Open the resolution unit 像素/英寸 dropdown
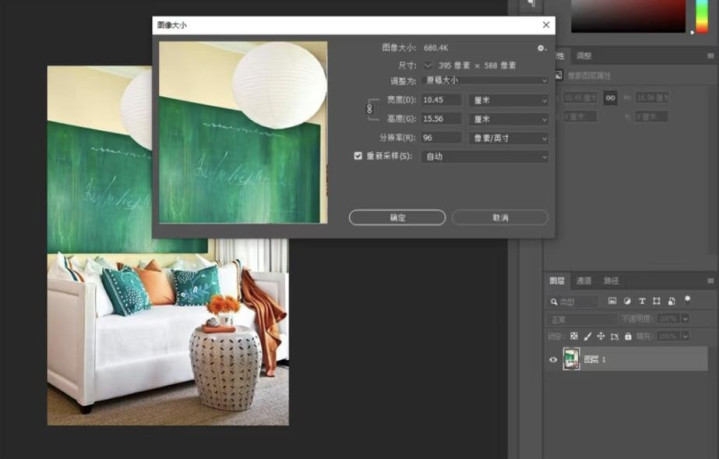The image size is (719, 459). [x=509, y=137]
